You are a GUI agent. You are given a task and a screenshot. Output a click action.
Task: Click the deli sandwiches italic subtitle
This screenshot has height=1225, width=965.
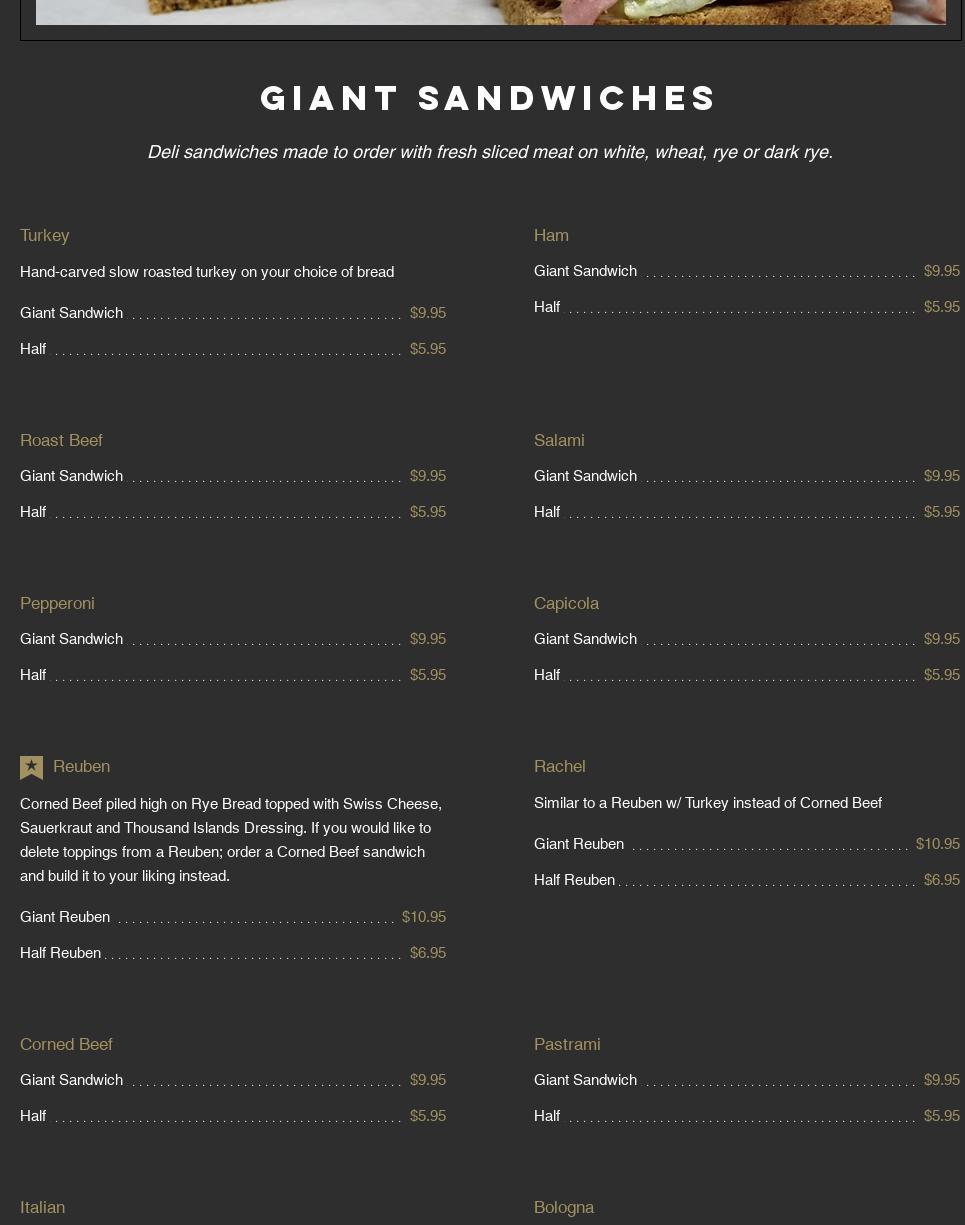(490, 152)
